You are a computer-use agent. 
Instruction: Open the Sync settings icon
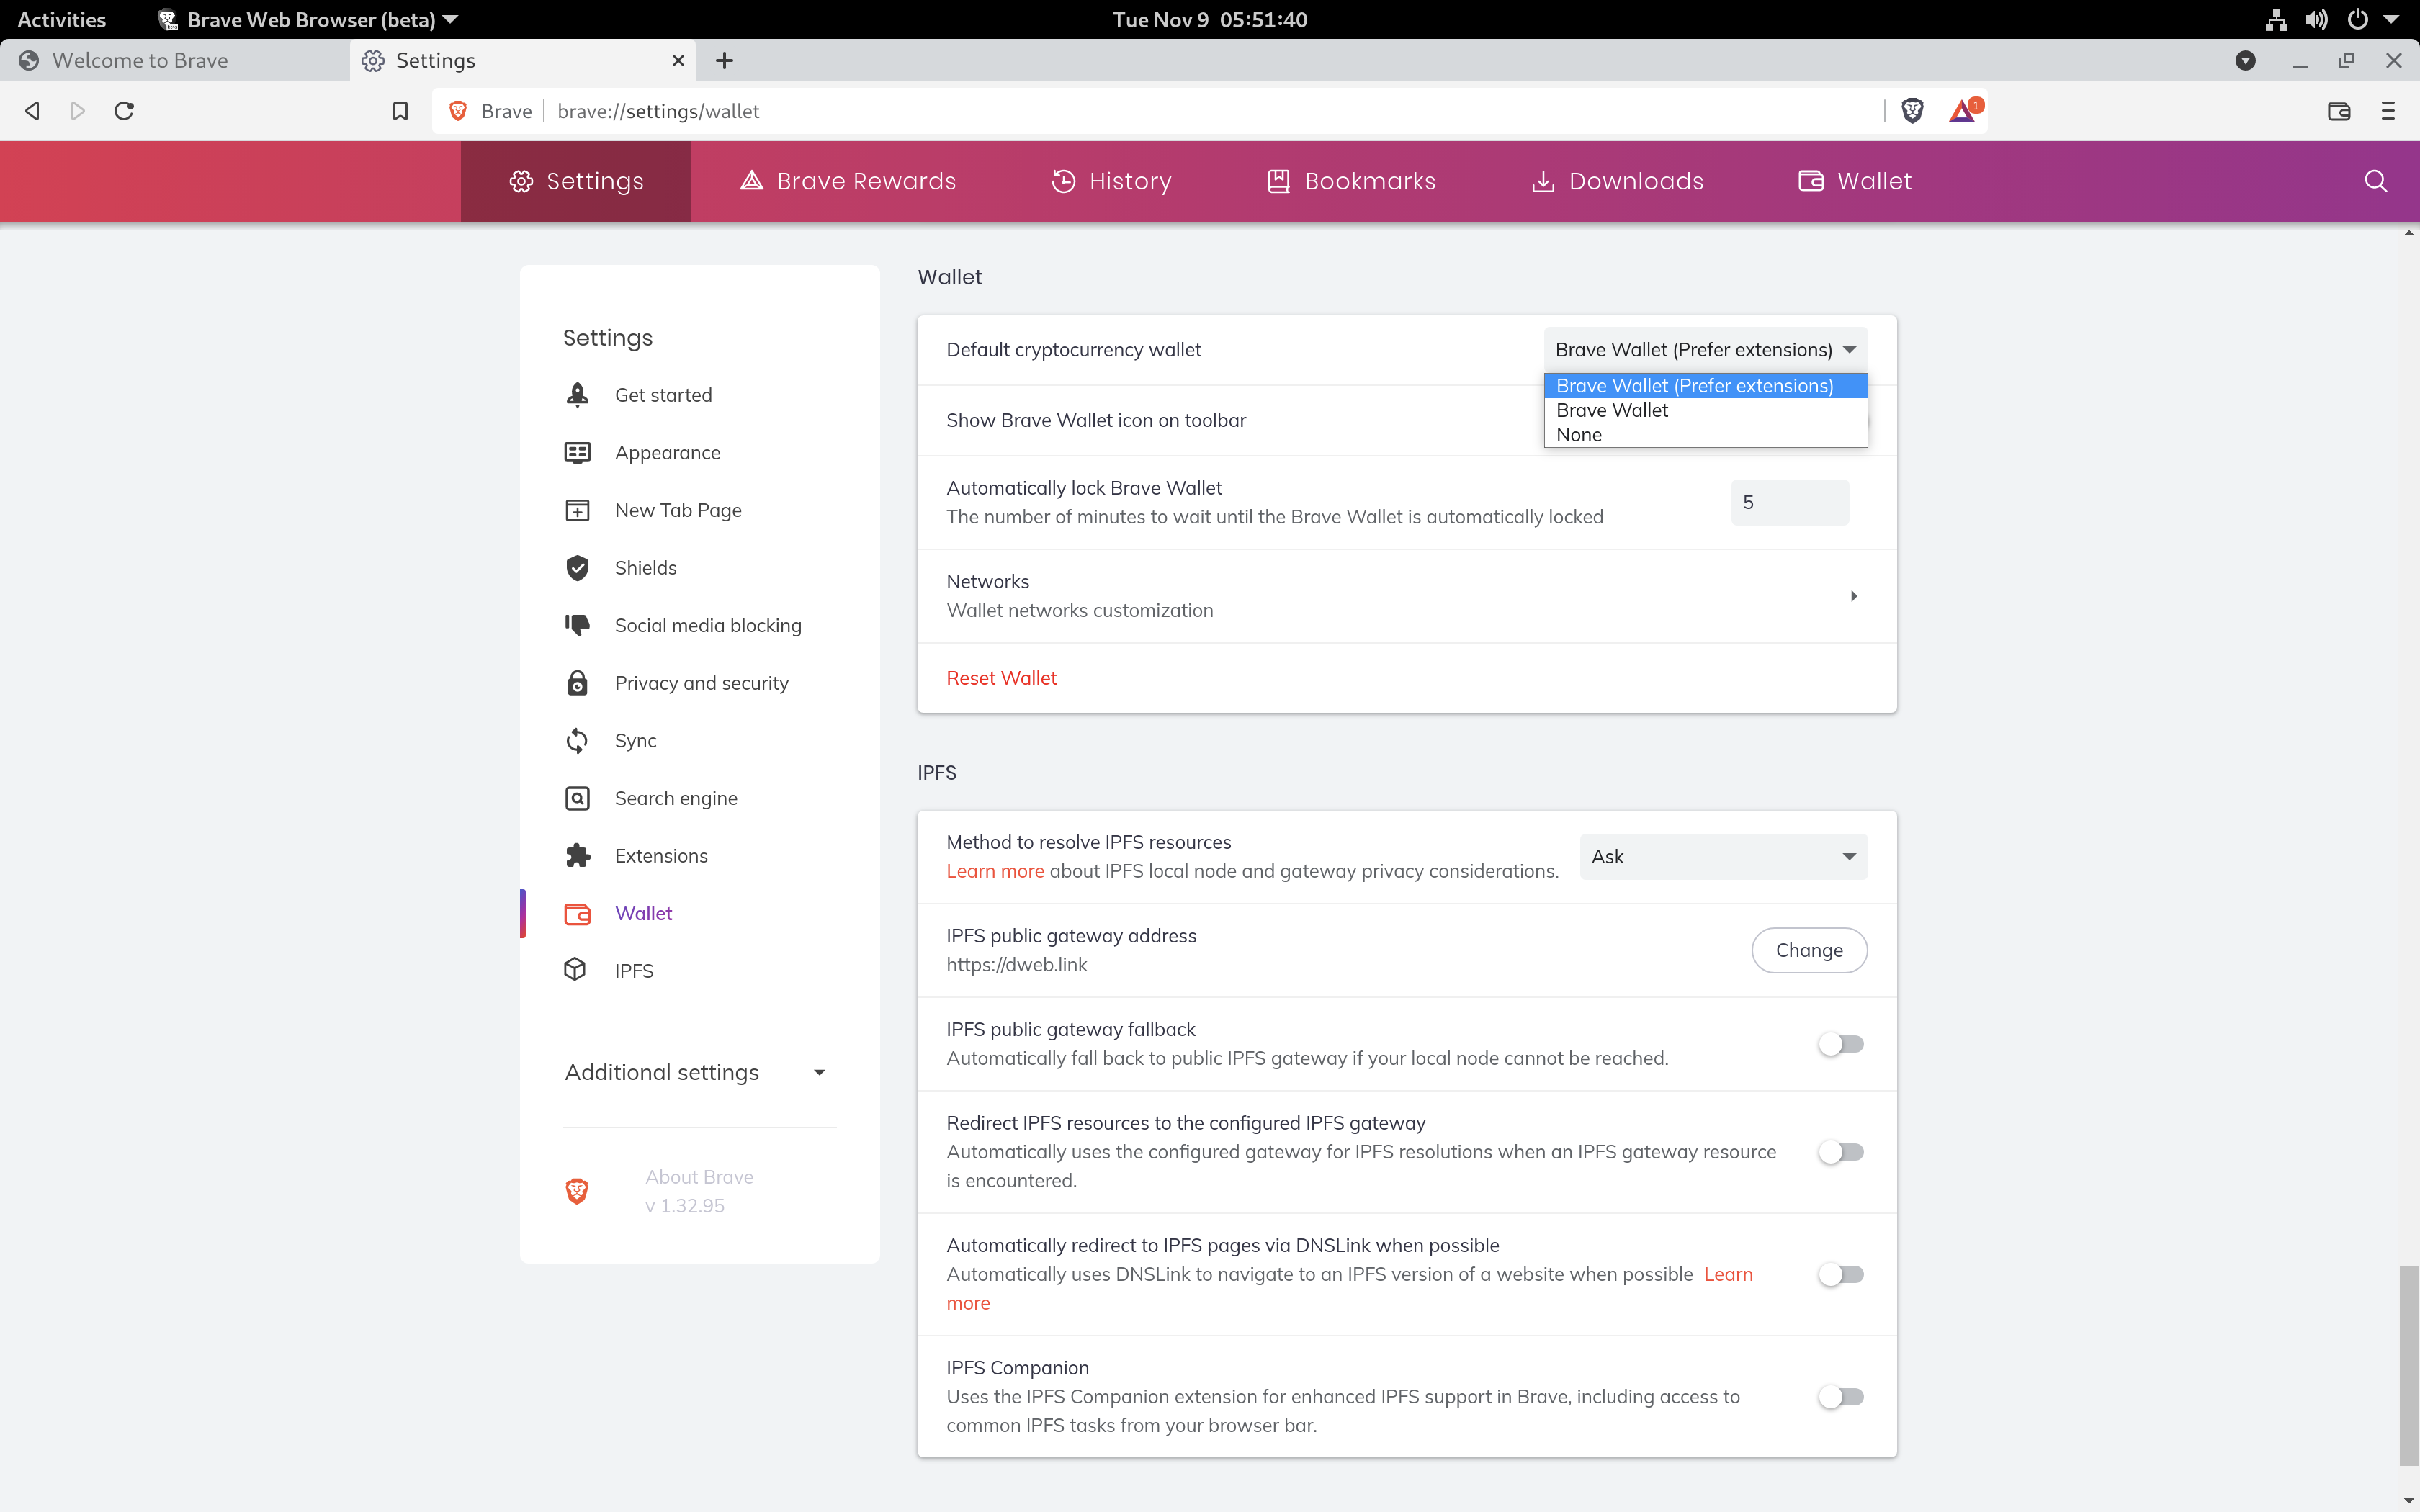pos(578,740)
